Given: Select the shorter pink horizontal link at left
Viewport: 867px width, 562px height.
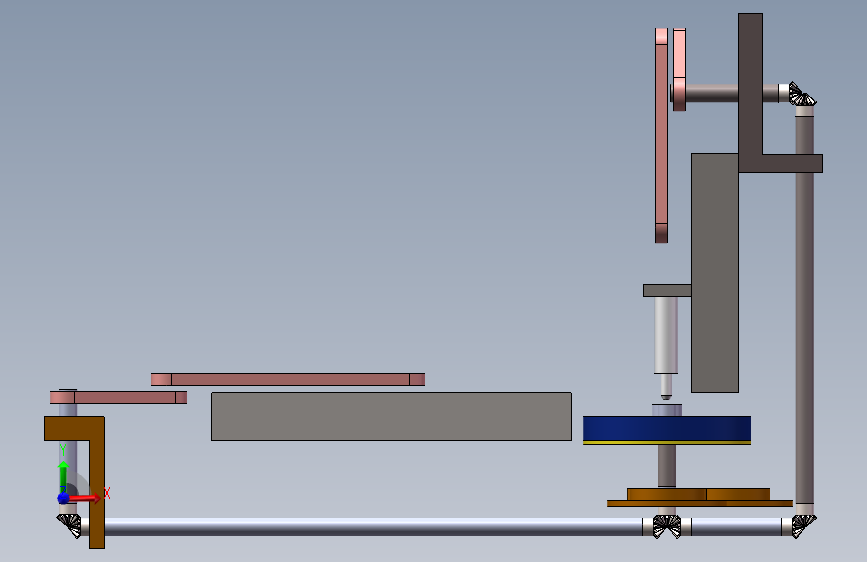Looking at the screenshot, I should click(x=118, y=397).
